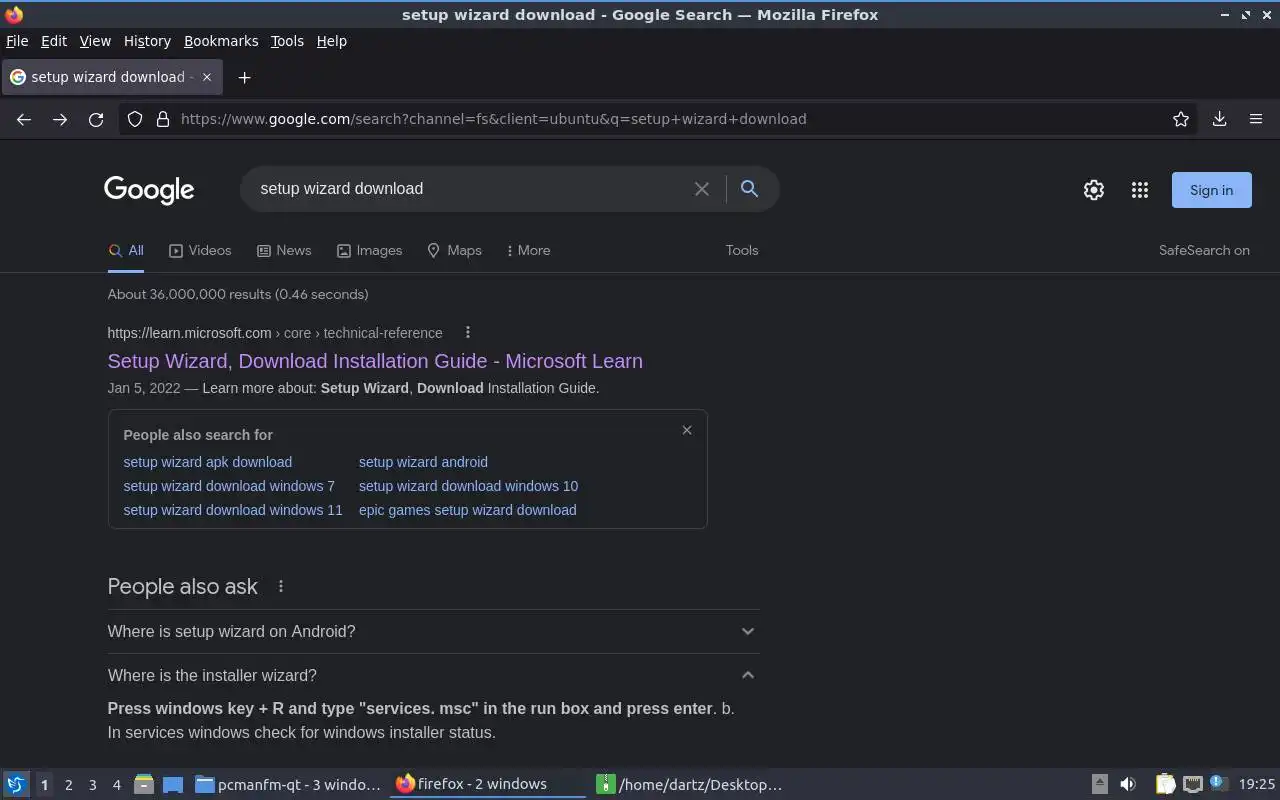1280x800 pixels.
Task: Open the History menu
Action: (147, 41)
